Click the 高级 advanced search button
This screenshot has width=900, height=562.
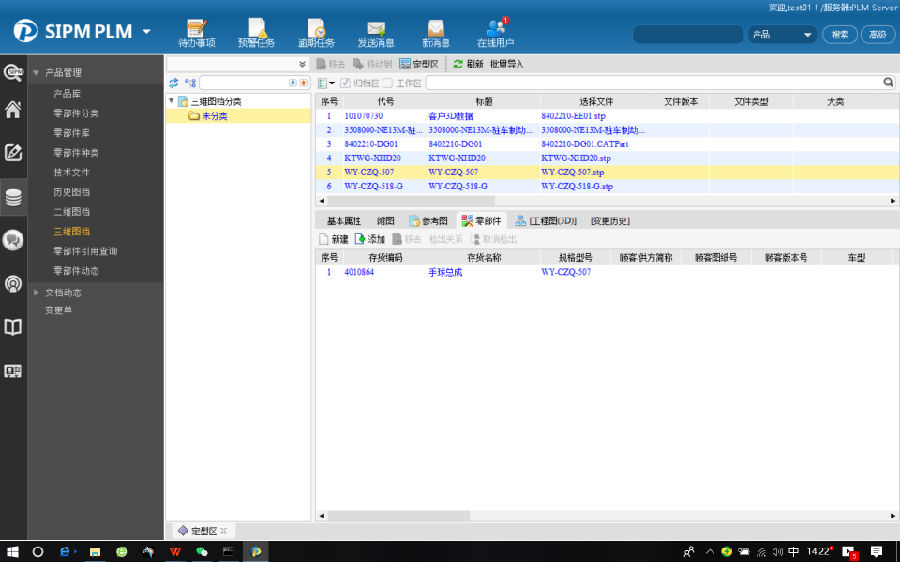pos(877,34)
